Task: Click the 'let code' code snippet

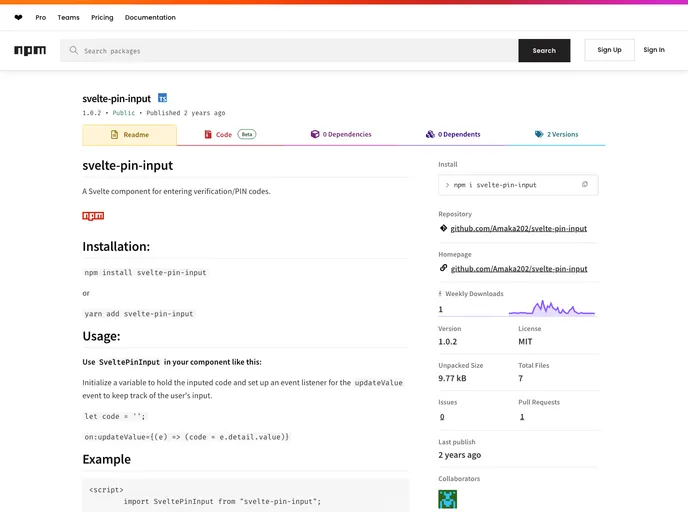Action: click(115, 416)
